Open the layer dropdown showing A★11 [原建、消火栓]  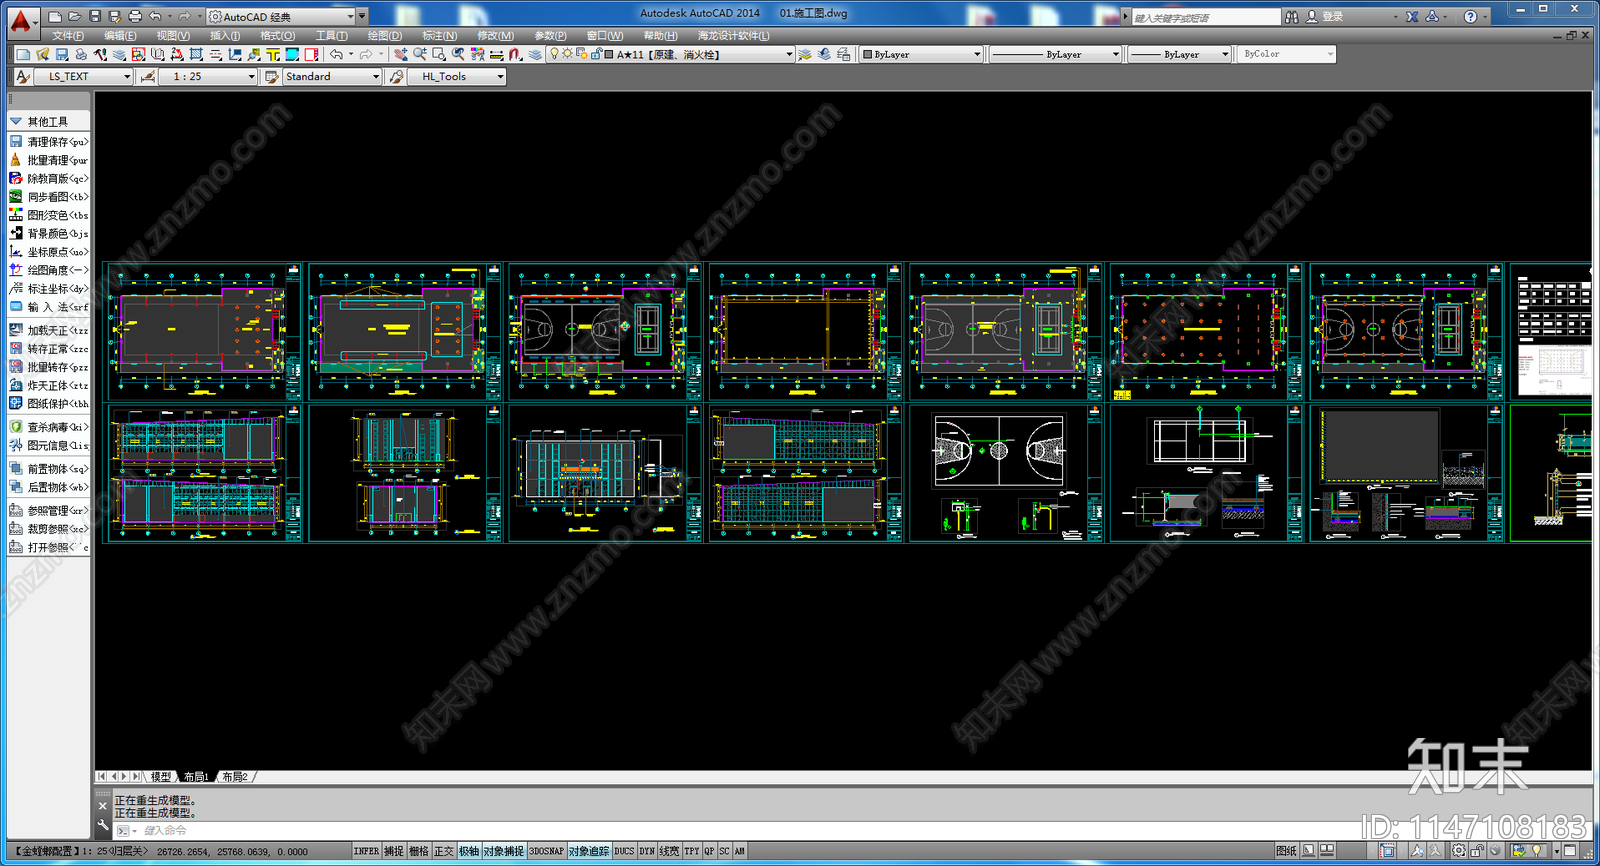pos(670,54)
